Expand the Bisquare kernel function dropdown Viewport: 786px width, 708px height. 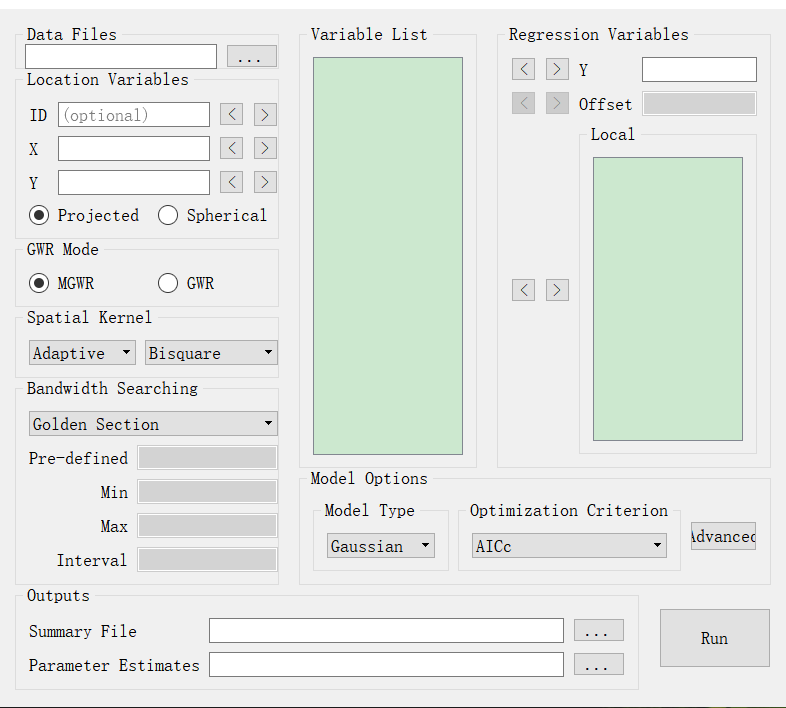pos(211,353)
